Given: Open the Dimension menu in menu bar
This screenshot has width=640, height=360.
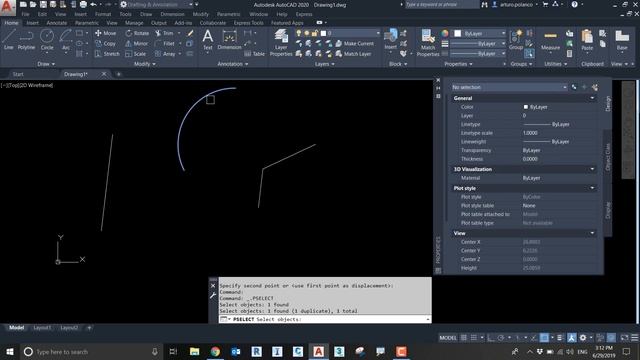Looking at the screenshot, I should coord(172,14).
